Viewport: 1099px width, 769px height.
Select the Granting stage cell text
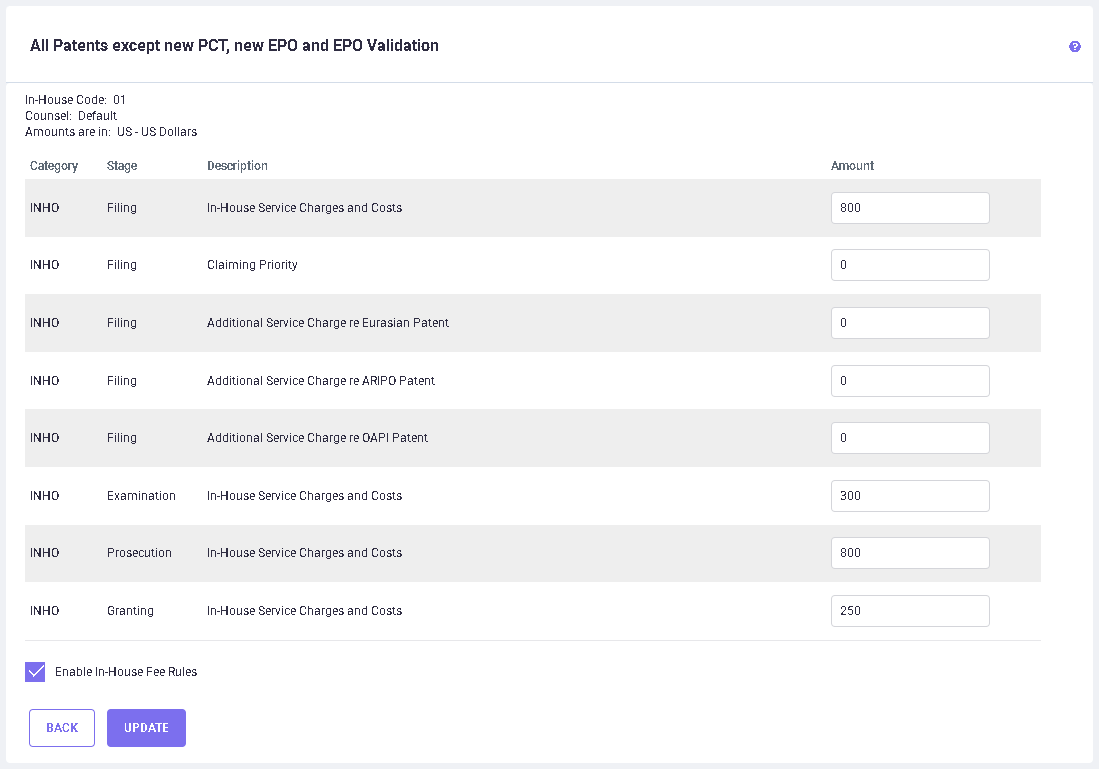(130, 611)
